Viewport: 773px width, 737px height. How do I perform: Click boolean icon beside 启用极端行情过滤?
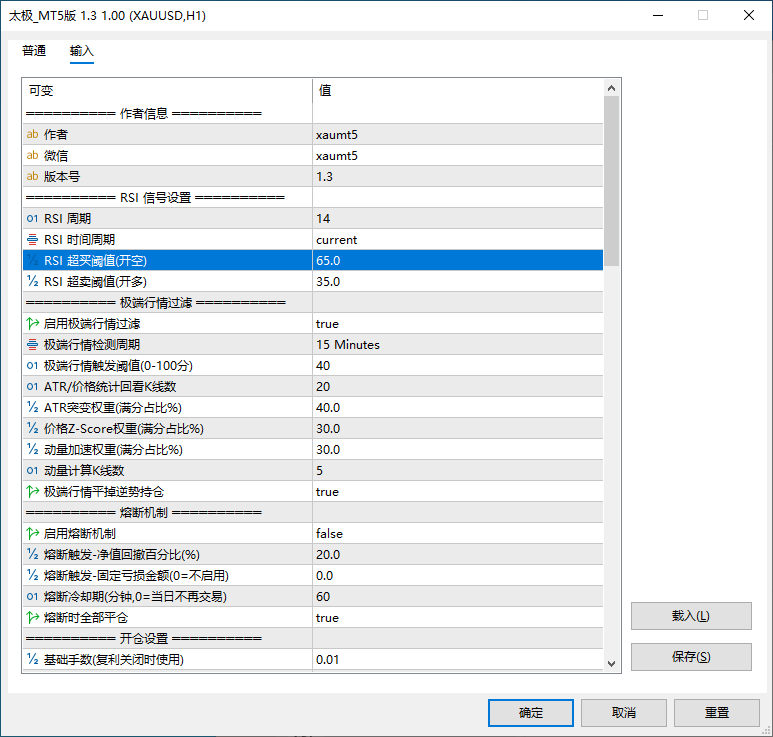[x=33, y=323]
